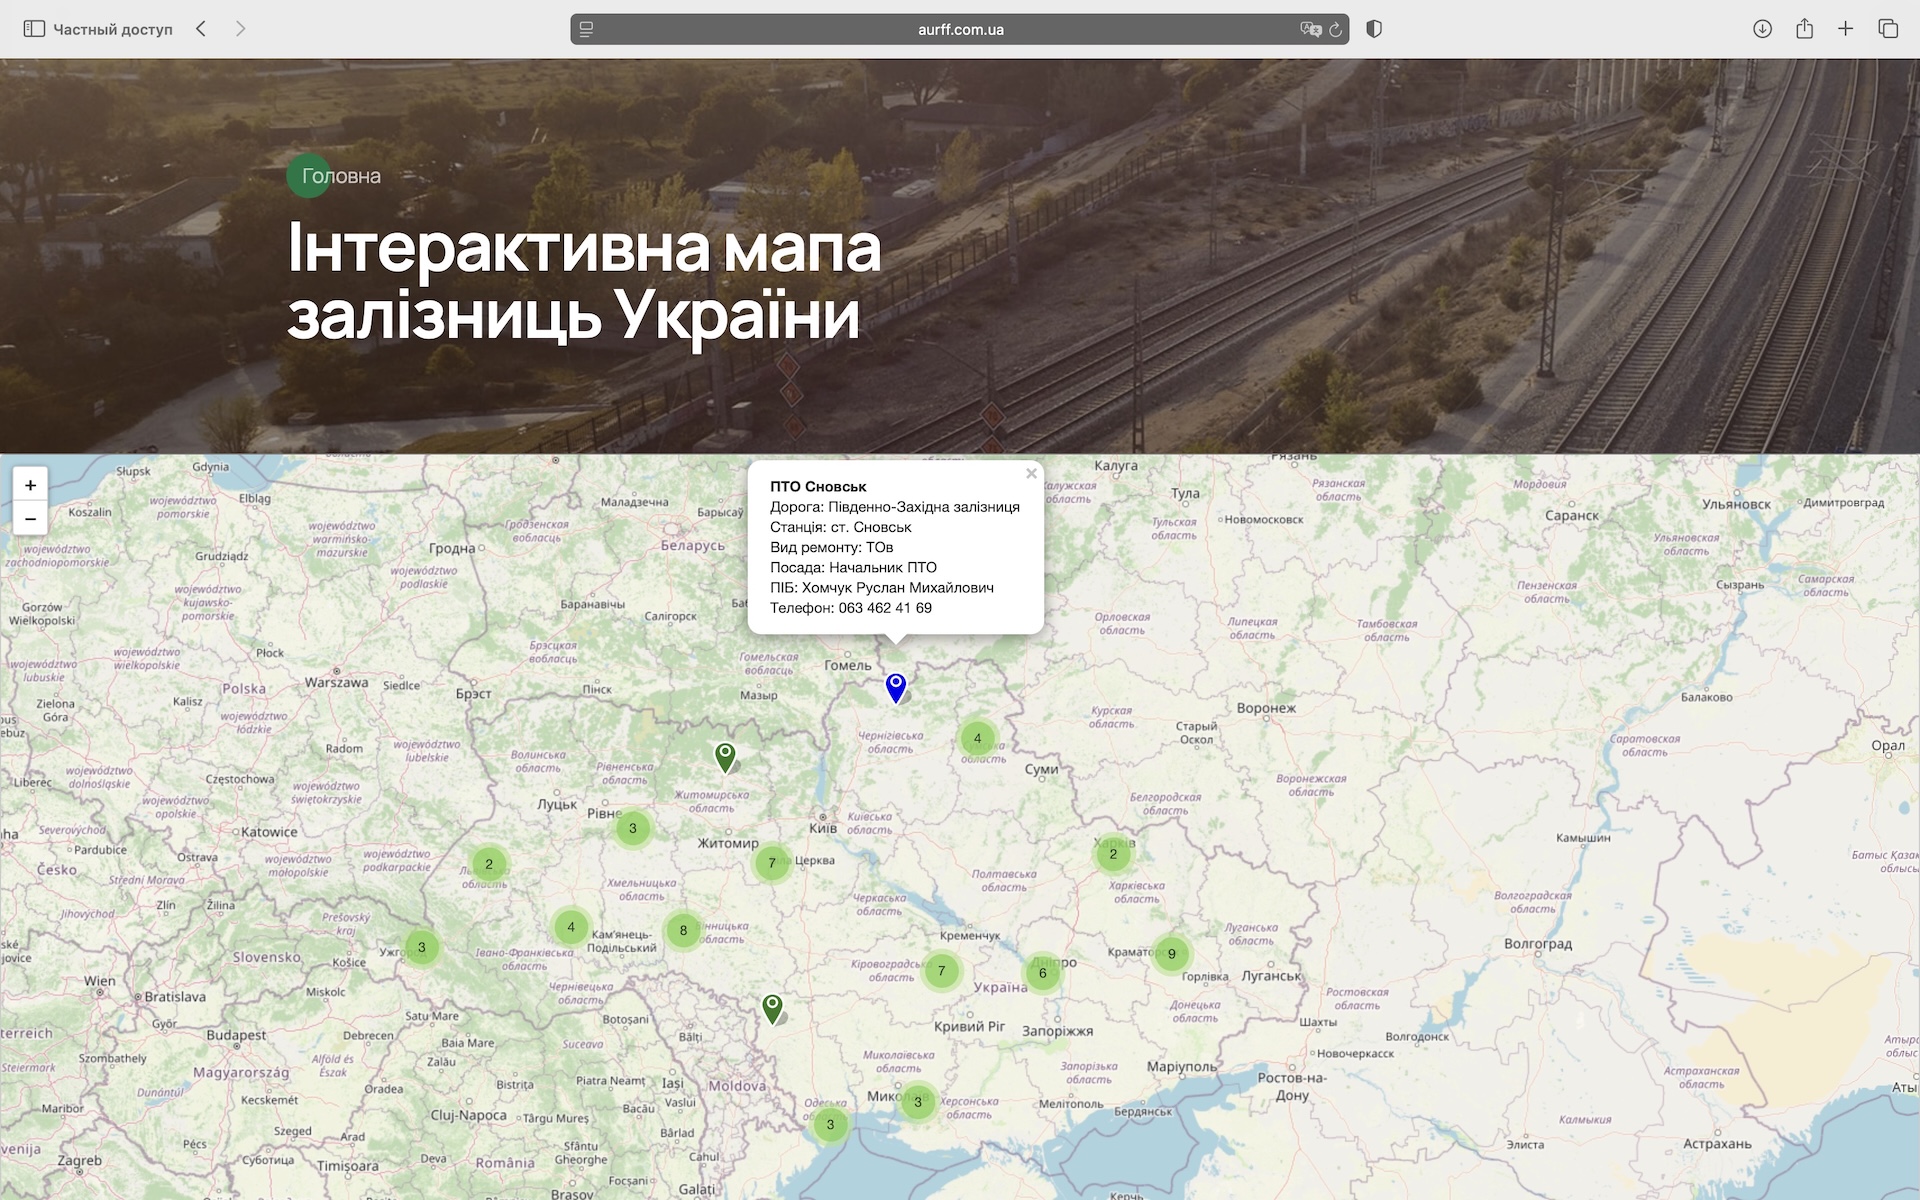1920x1200 pixels.
Task: Open the cluster of 3 near Миколаїв
Action: [918, 1103]
